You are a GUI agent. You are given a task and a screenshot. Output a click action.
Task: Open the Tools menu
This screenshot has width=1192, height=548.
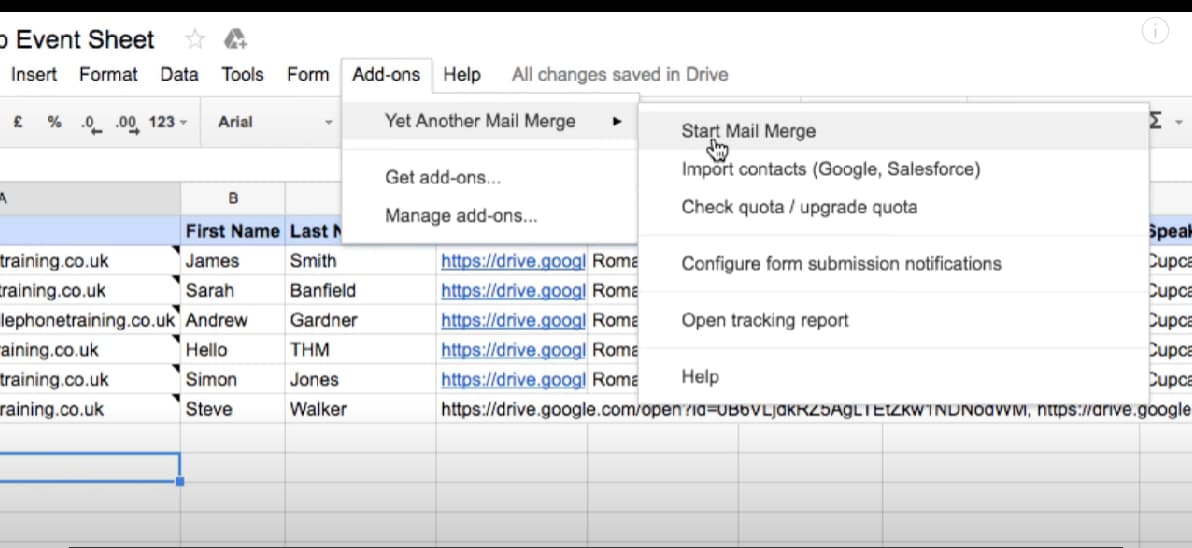point(243,74)
